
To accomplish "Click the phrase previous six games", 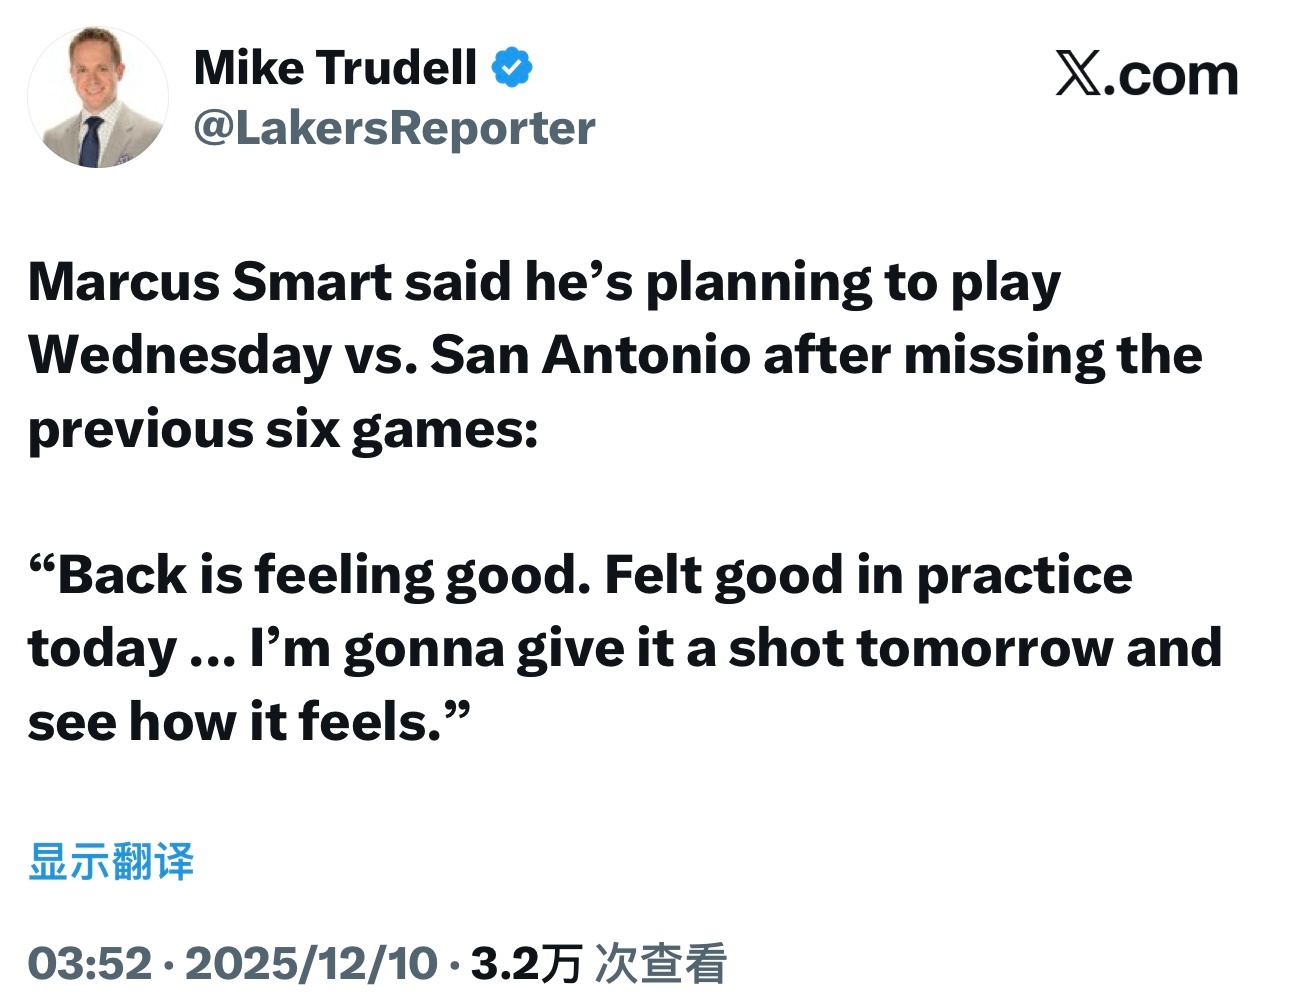I will [280, 430].
